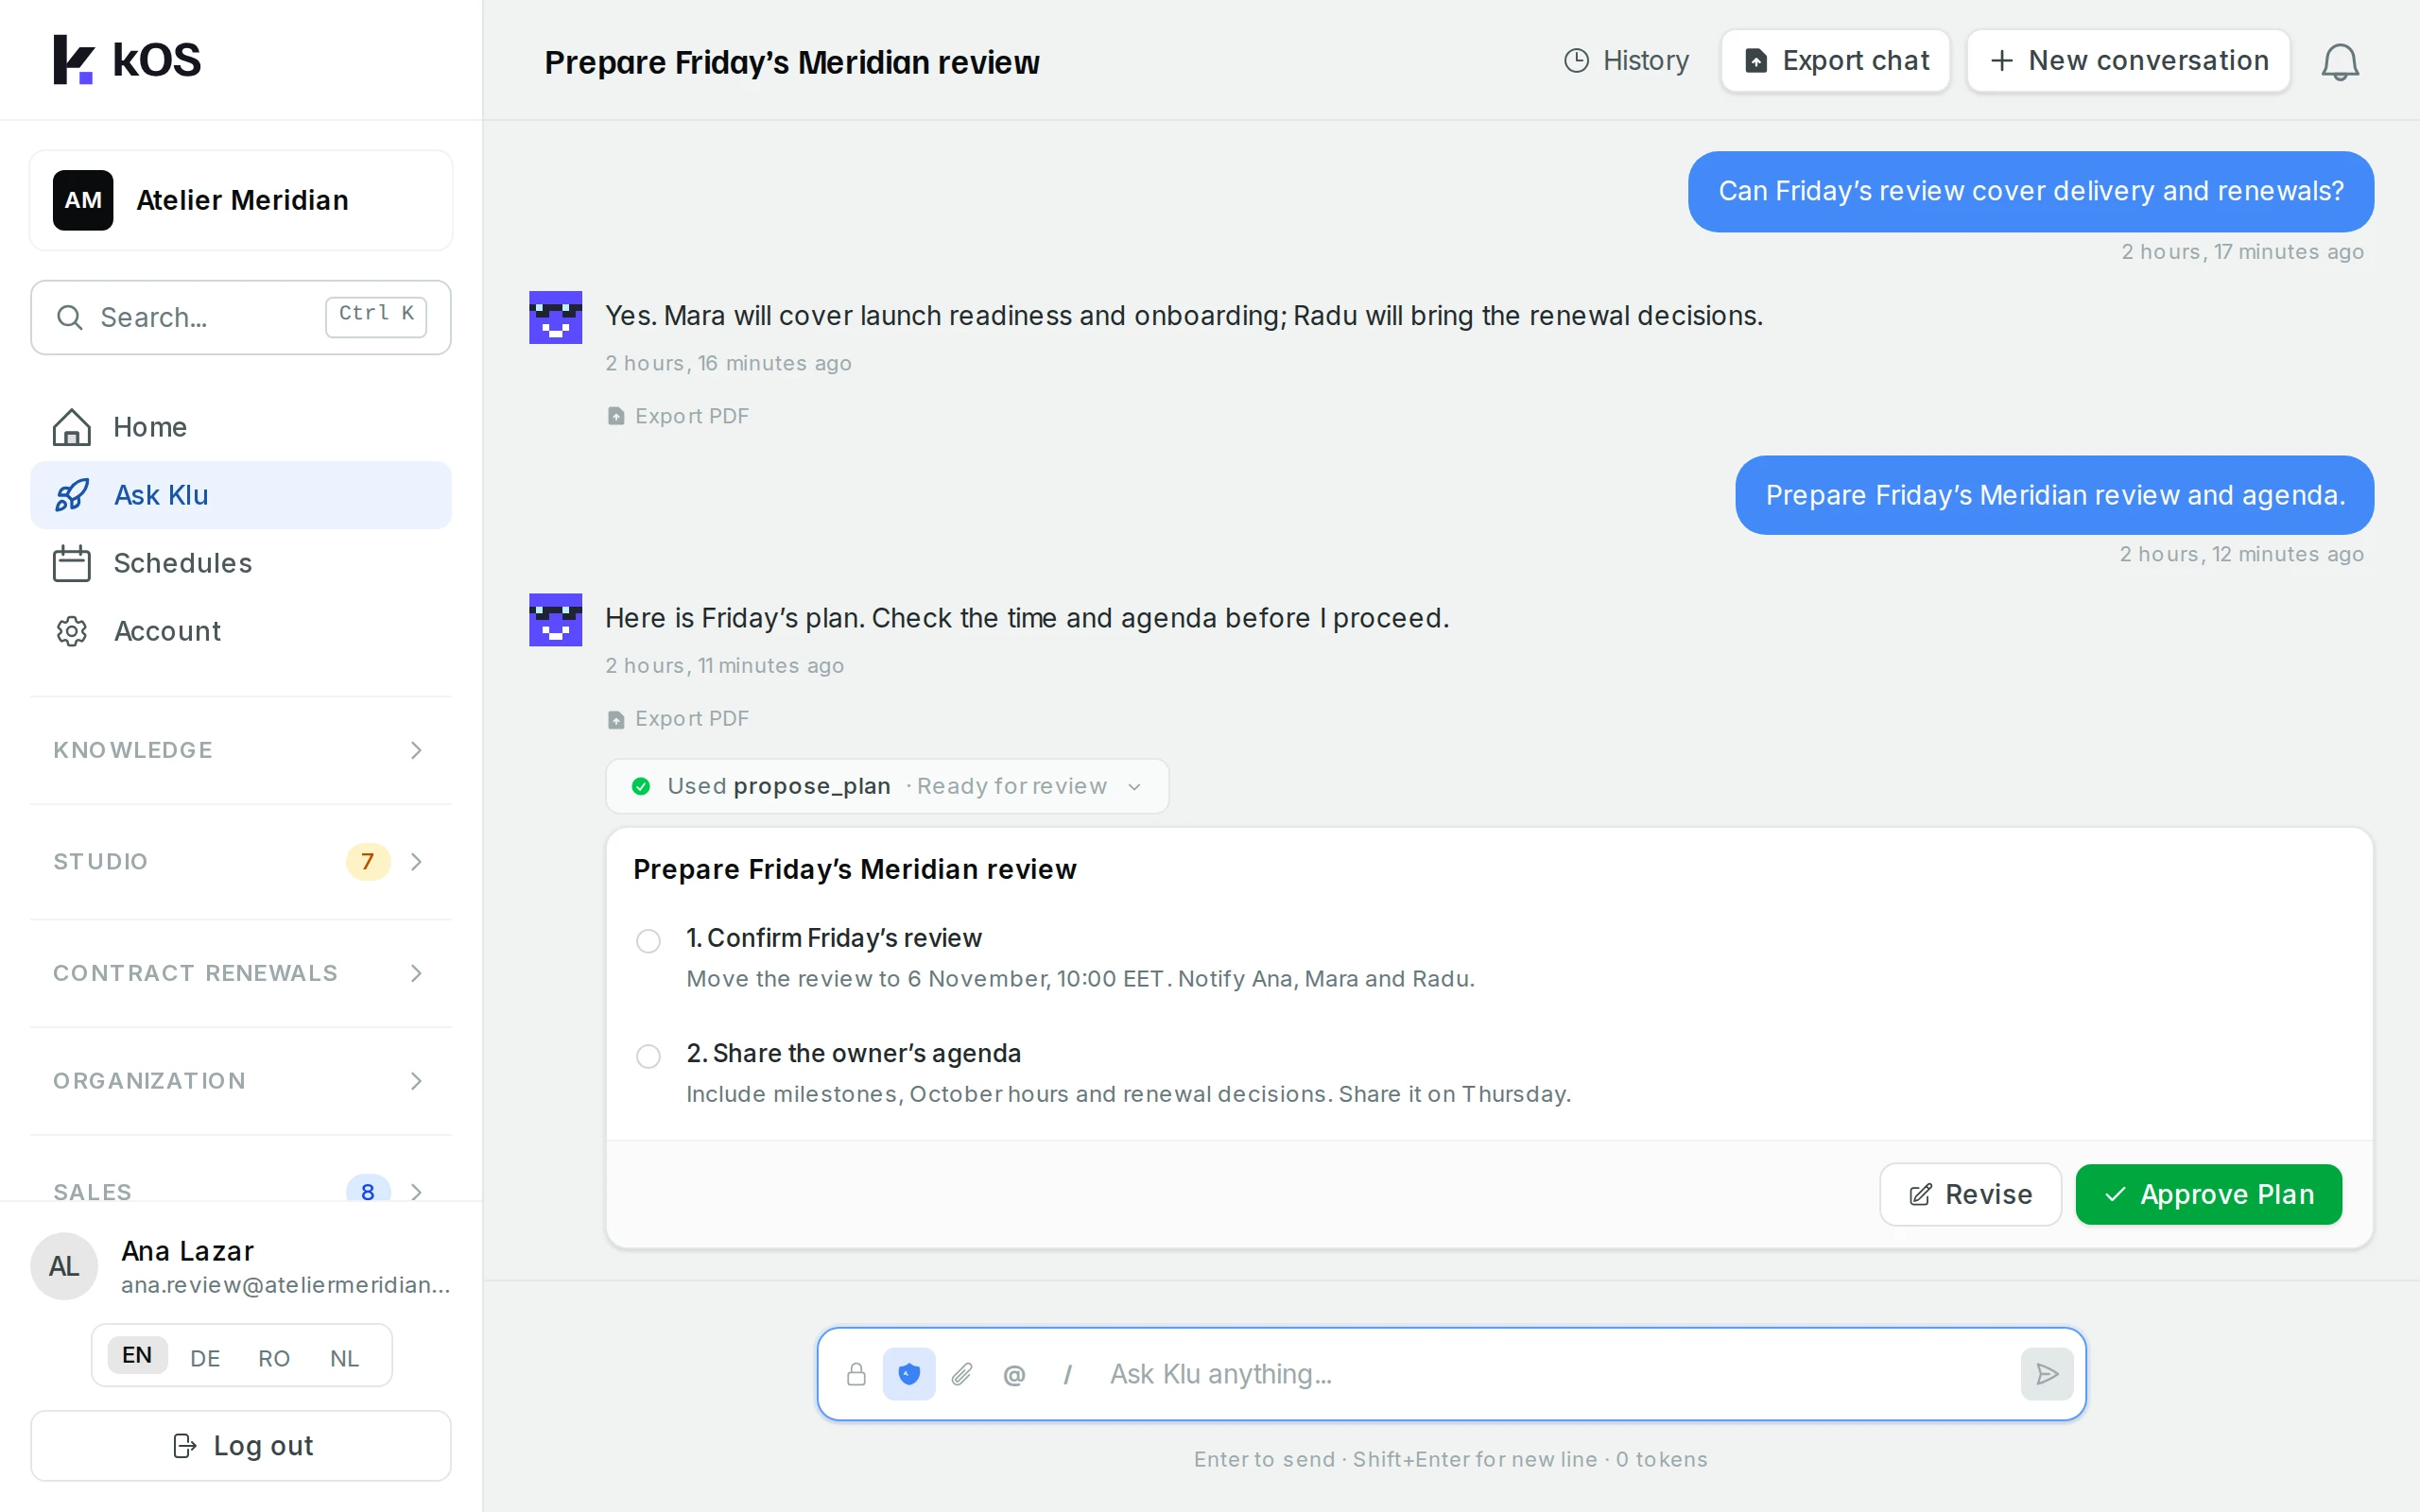Insert a mention with the @ icon
The width and height of the screenshot is (2420, 1512).
pyautogui.click(x=1014, y=1374)
